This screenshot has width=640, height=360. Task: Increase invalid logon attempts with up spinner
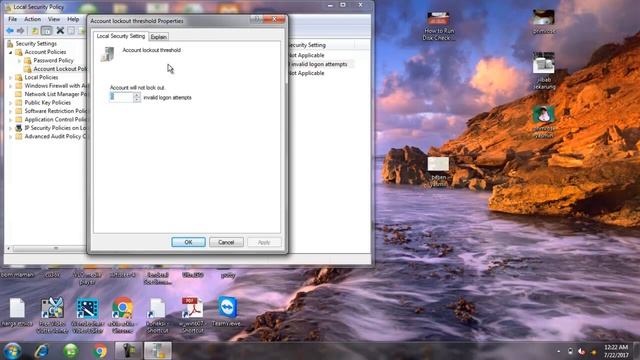(x=137, y=95)
